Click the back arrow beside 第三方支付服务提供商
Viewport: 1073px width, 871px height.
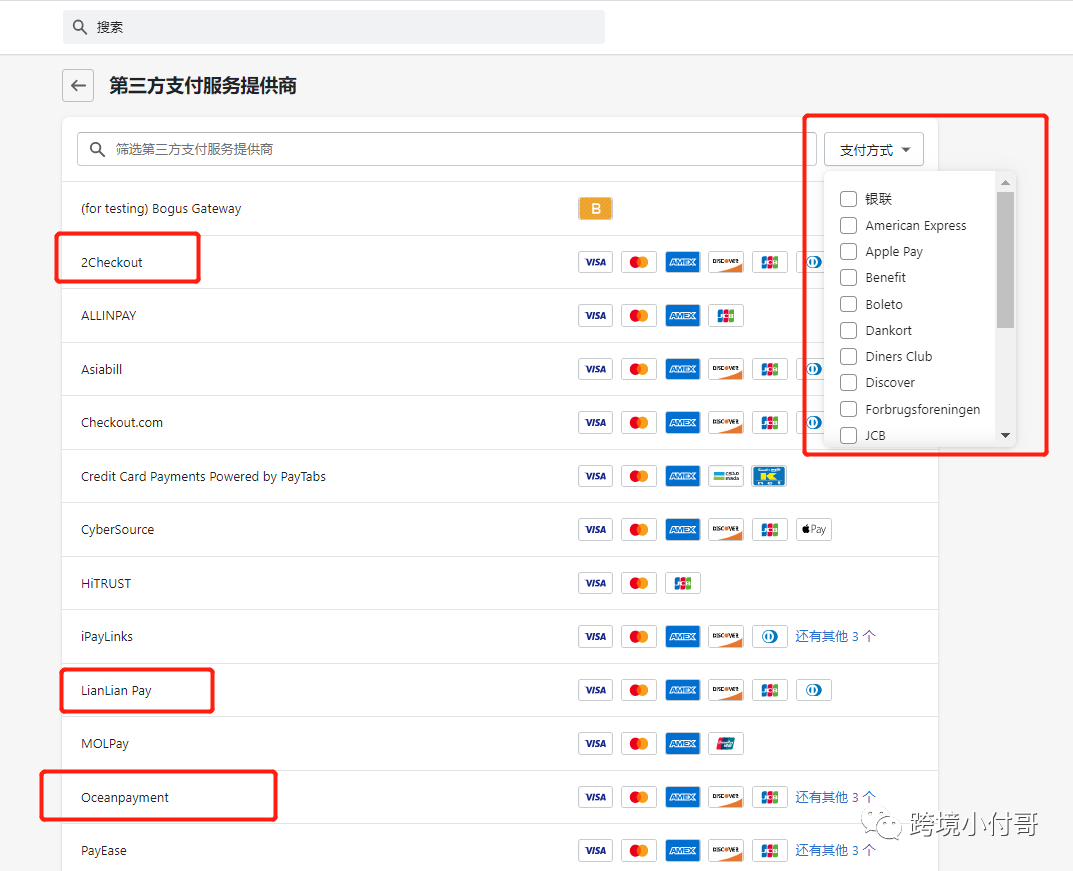(x=78, y=85)
